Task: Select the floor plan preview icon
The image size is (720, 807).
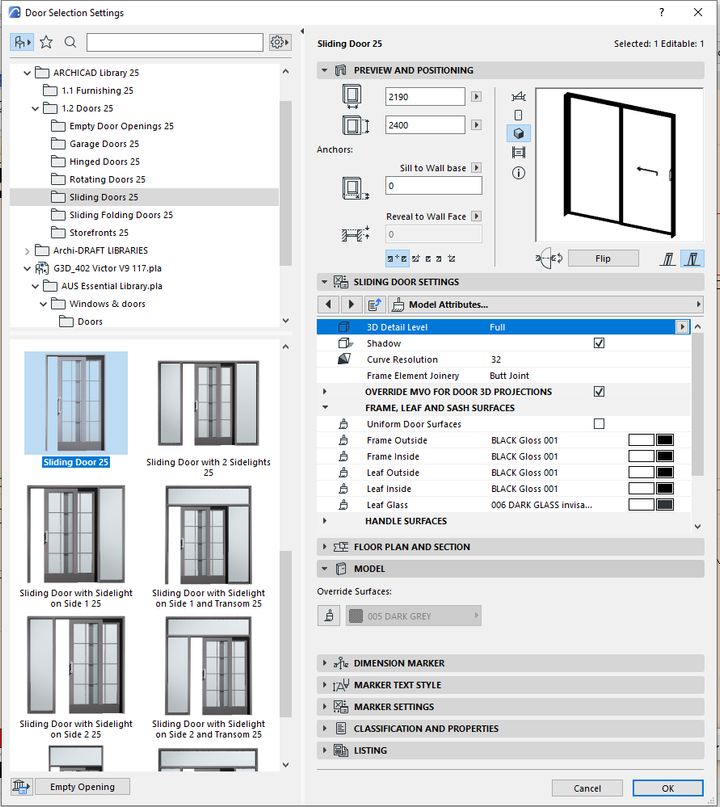Action: point(518,97)
